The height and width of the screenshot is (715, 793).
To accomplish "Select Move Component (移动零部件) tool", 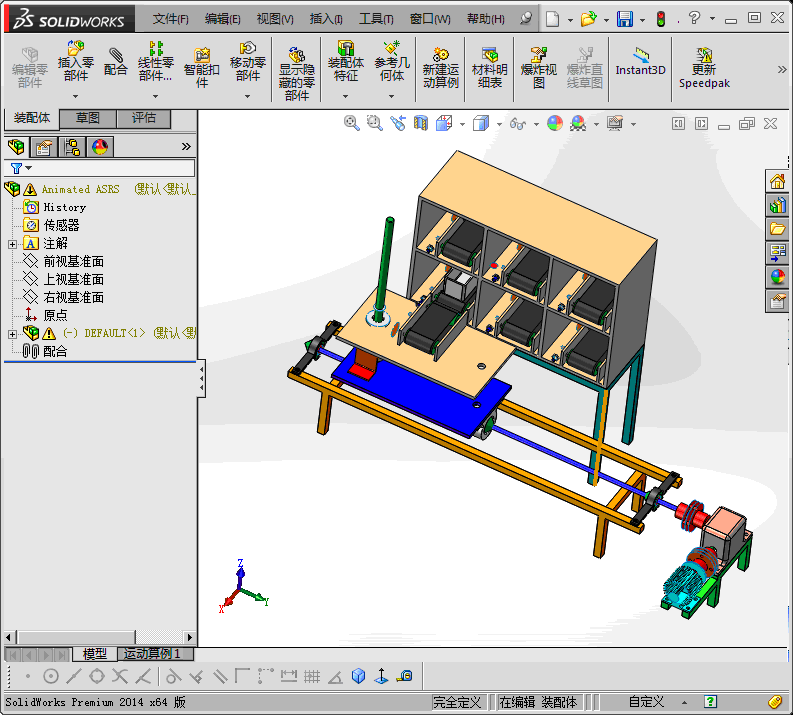I will coord(247,61).
